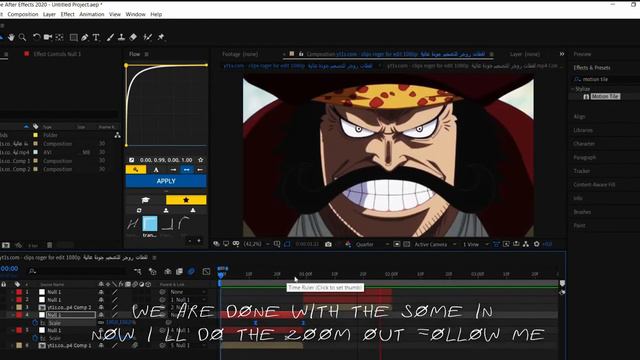The width and height of the screenshot is (640, 360).
Task: Toggle transparency grid in viewer
Action: (x=407, y=244)
